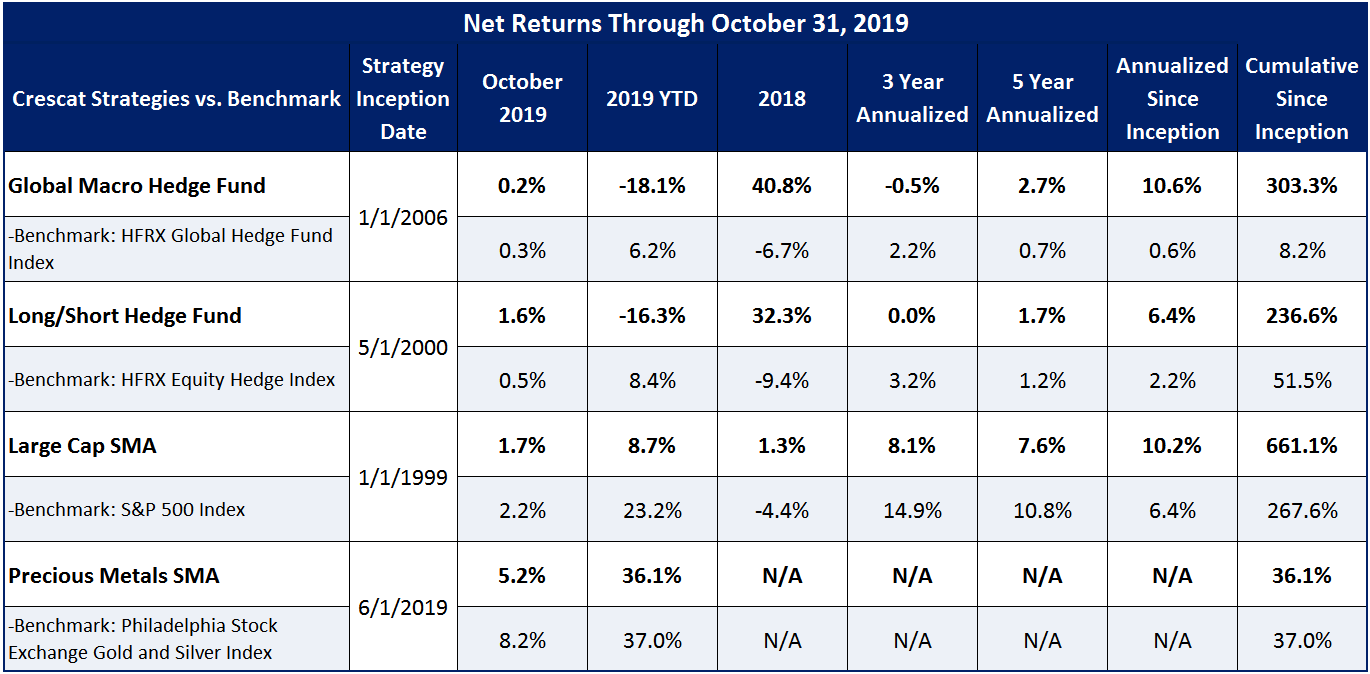Select the Global Macro Hedge Fund row label
The height and width of the screenshot is (674, 1370).
tap(137, 185)
